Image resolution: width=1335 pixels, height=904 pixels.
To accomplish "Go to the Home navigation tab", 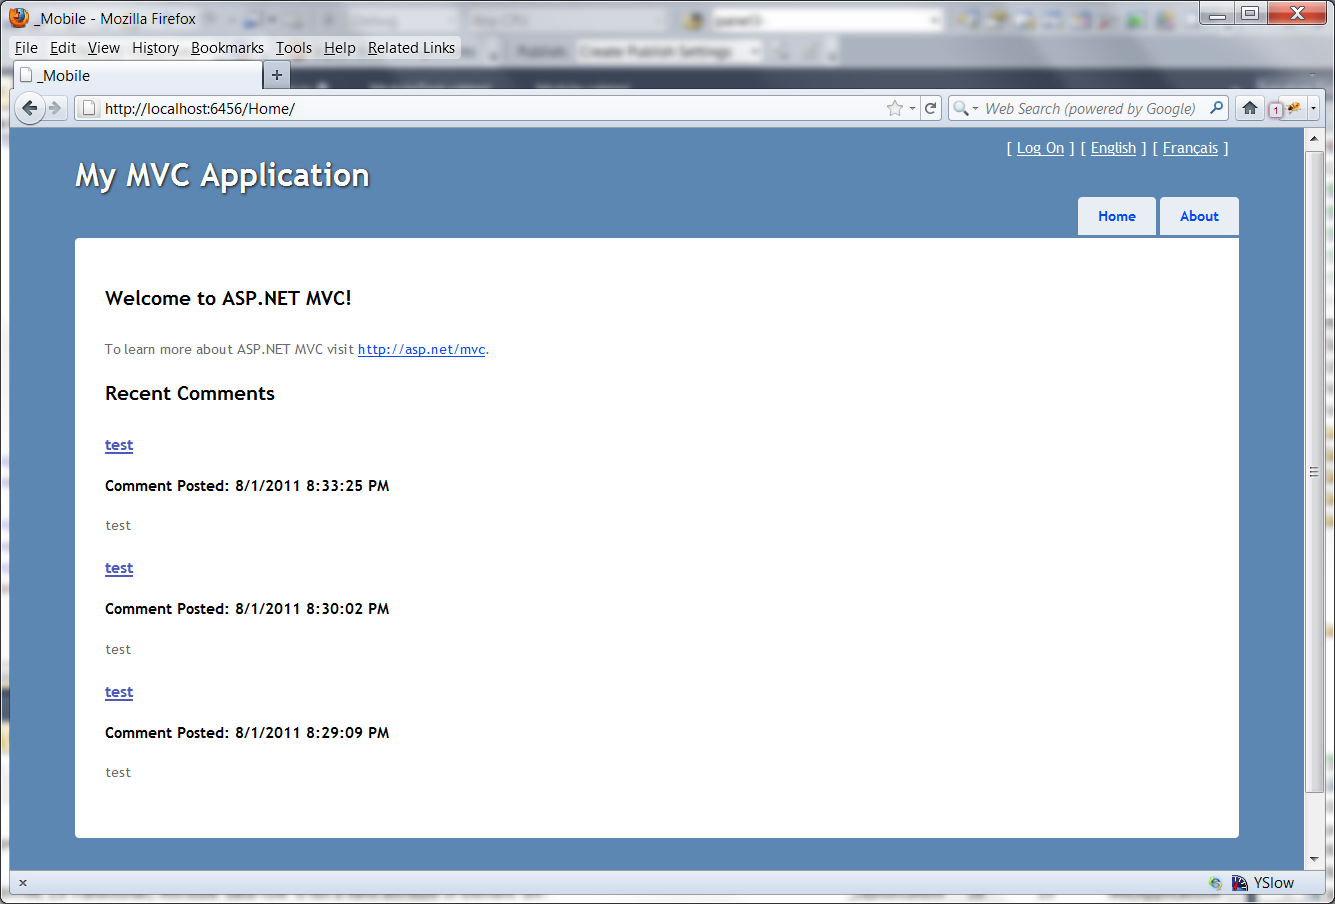I will 1117,216.
